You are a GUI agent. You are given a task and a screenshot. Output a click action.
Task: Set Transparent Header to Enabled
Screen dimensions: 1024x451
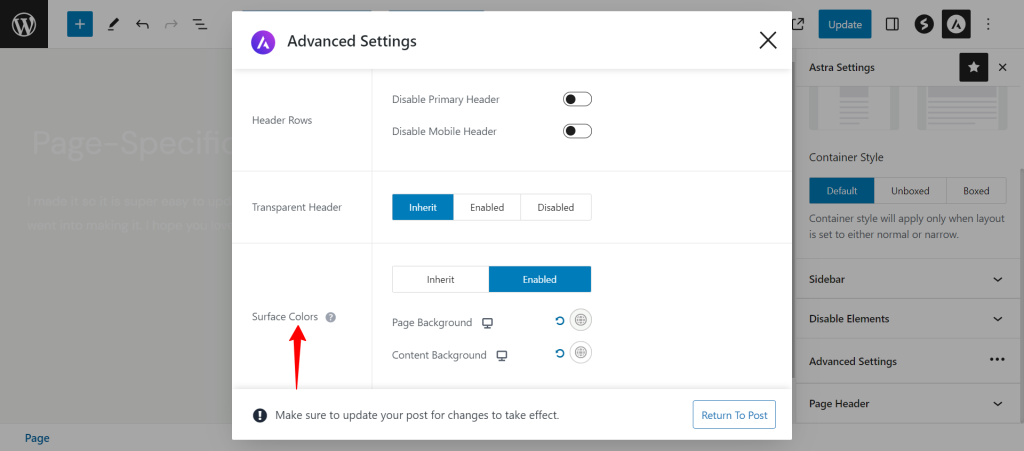487,208
